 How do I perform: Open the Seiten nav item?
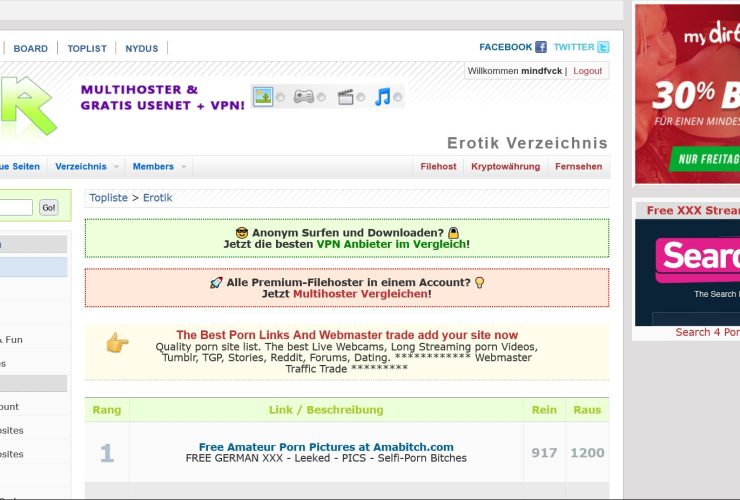coord(20,167)
